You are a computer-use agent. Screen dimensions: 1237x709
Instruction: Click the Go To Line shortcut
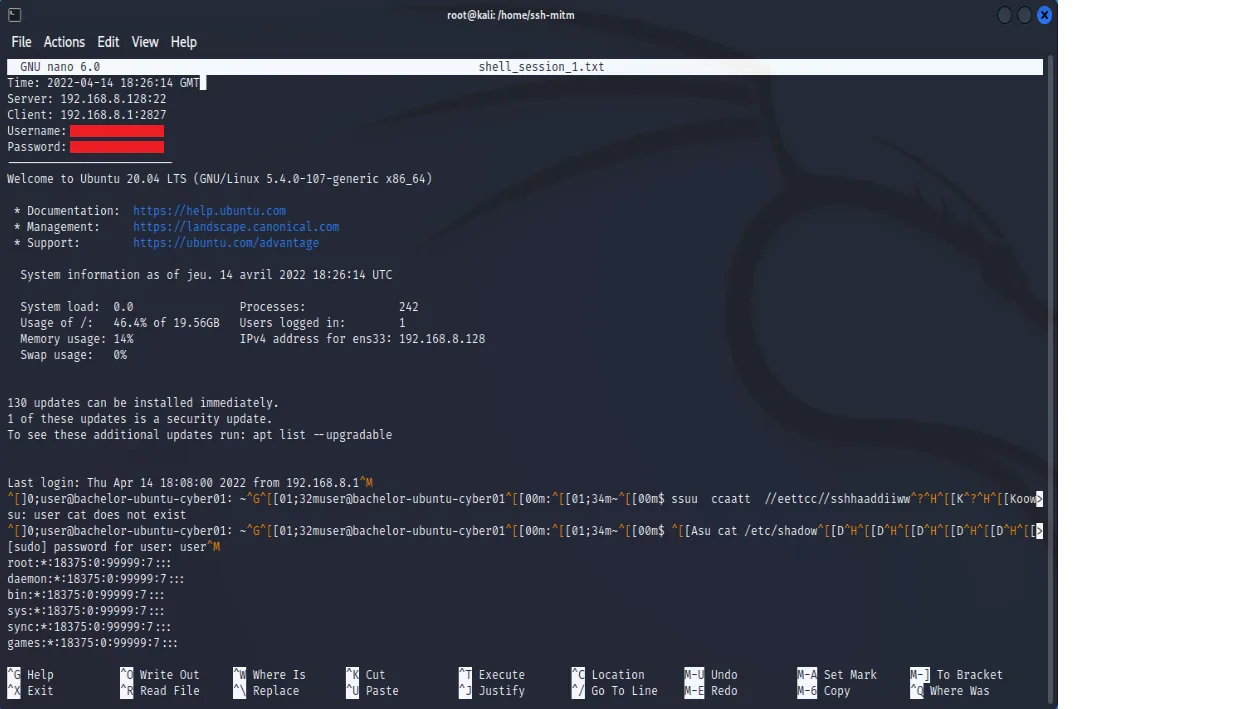(x=615, y=691)
